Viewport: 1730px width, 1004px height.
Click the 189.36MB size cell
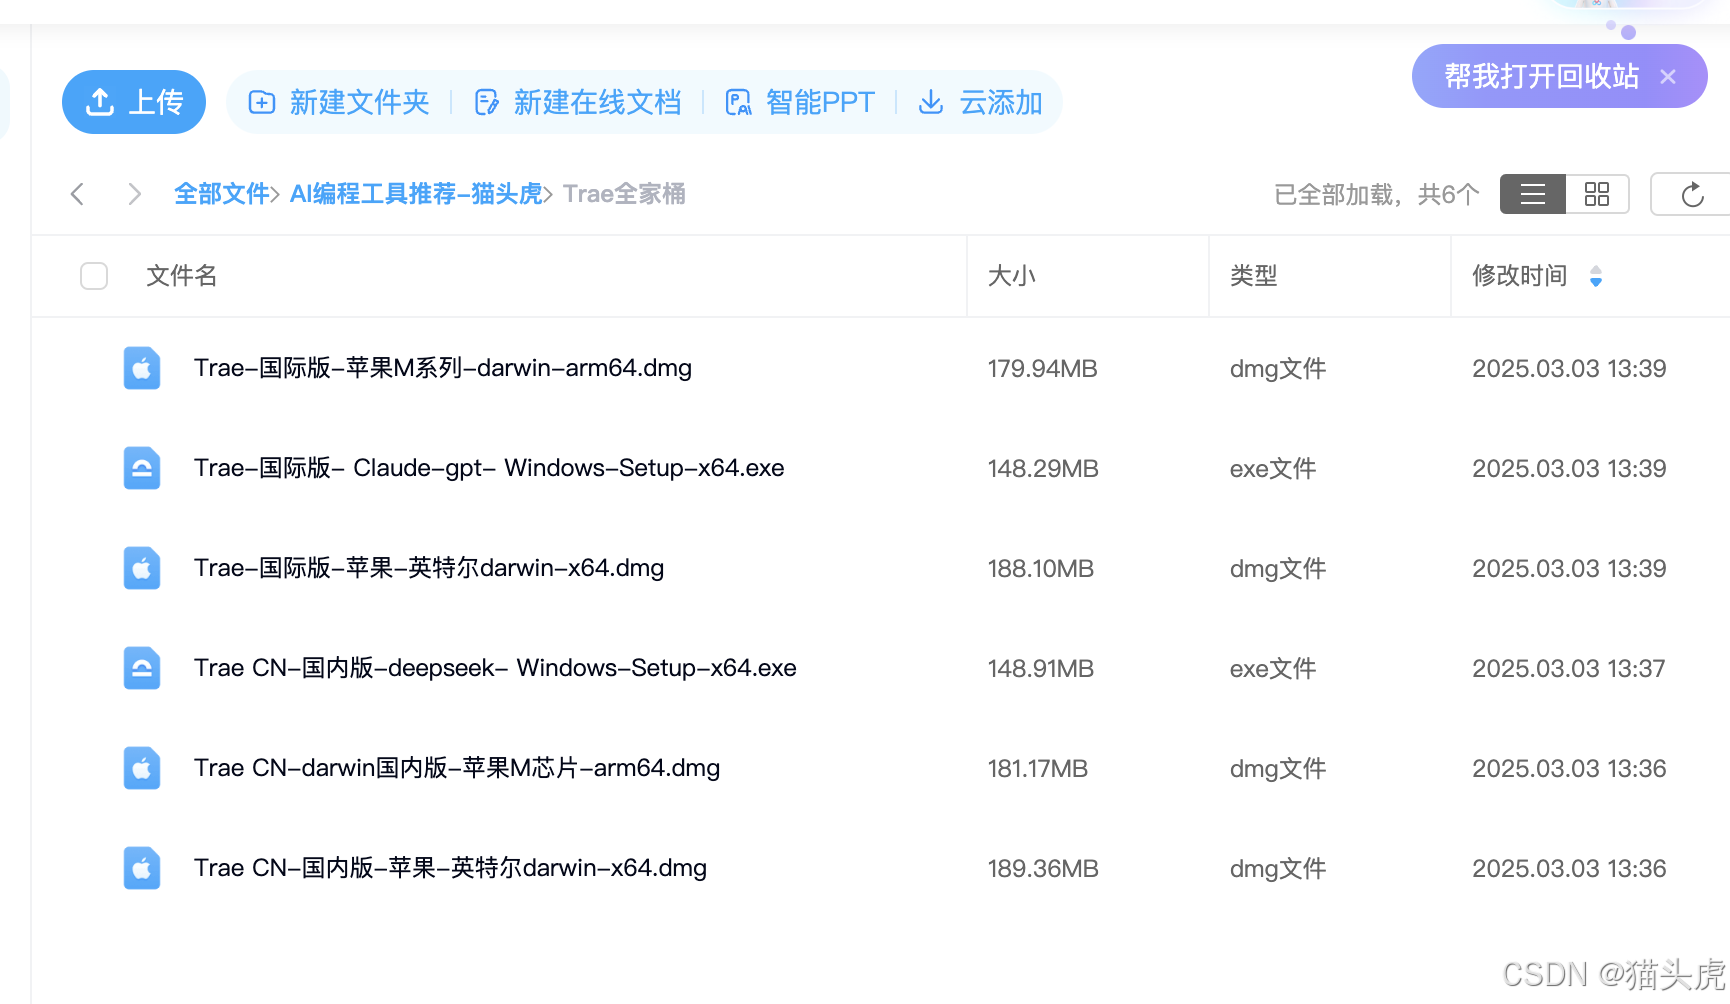[x=1043, y=869]
